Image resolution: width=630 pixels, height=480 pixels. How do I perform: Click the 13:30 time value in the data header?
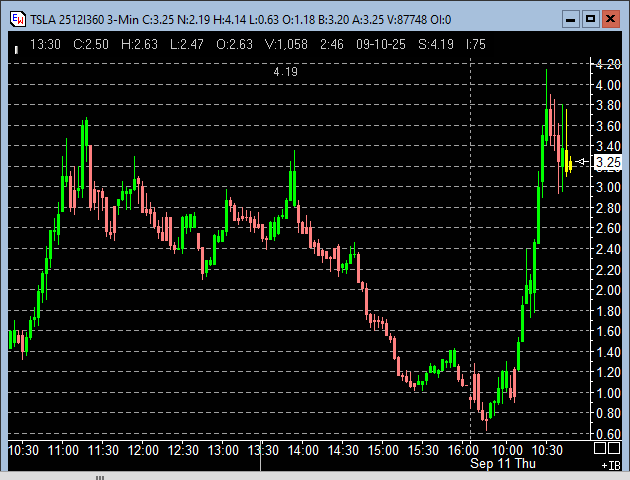(x=45, y=44)
